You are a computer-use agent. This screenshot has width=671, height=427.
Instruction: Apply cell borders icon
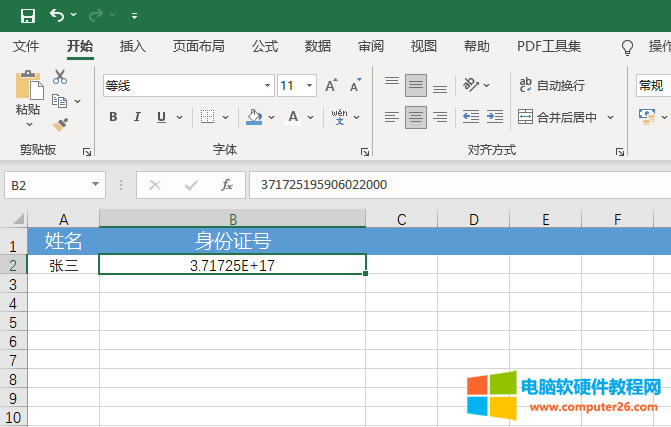click(x=208, y=117)
